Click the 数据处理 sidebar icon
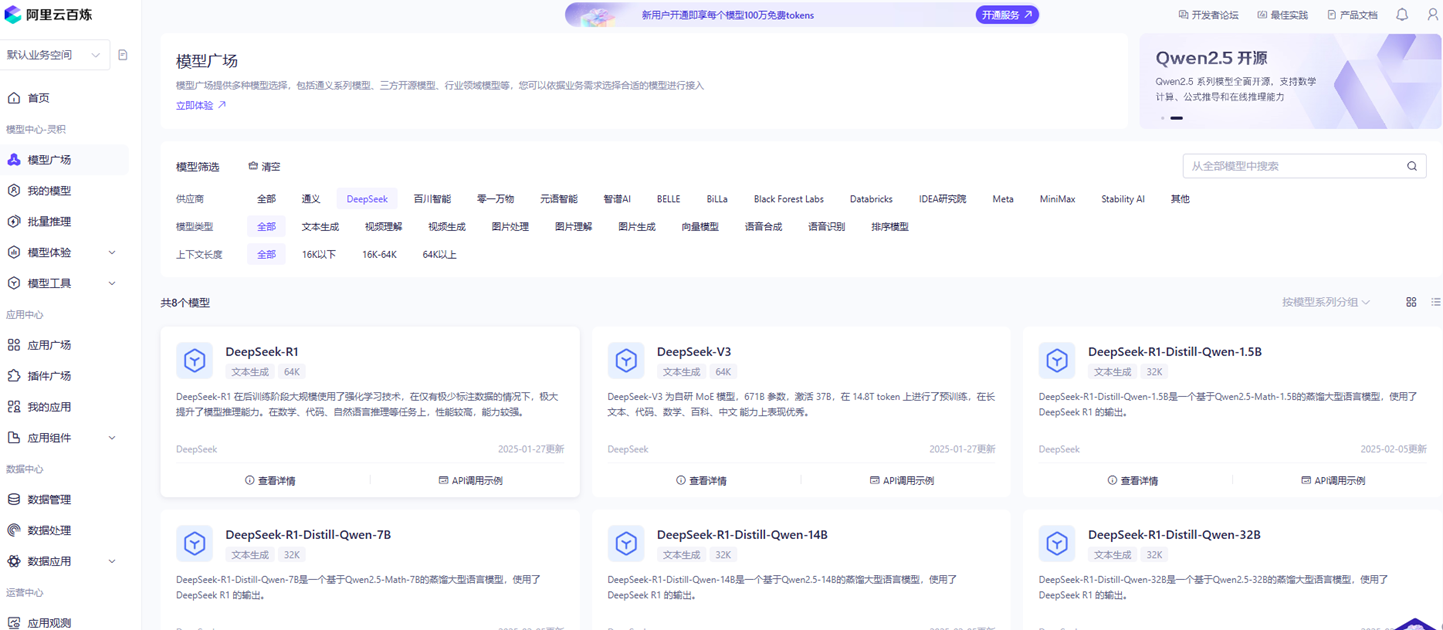This screenshot has width=1443, height=630. [14, 531]
